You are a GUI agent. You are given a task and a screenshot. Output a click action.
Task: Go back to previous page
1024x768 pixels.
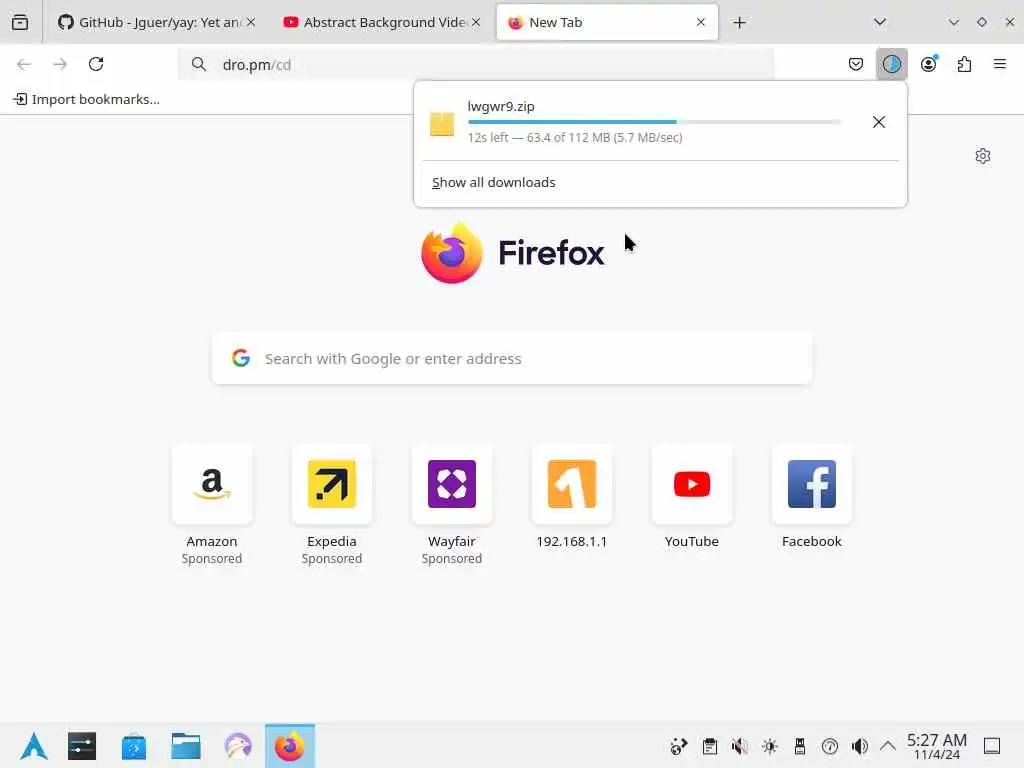point(24,64)
